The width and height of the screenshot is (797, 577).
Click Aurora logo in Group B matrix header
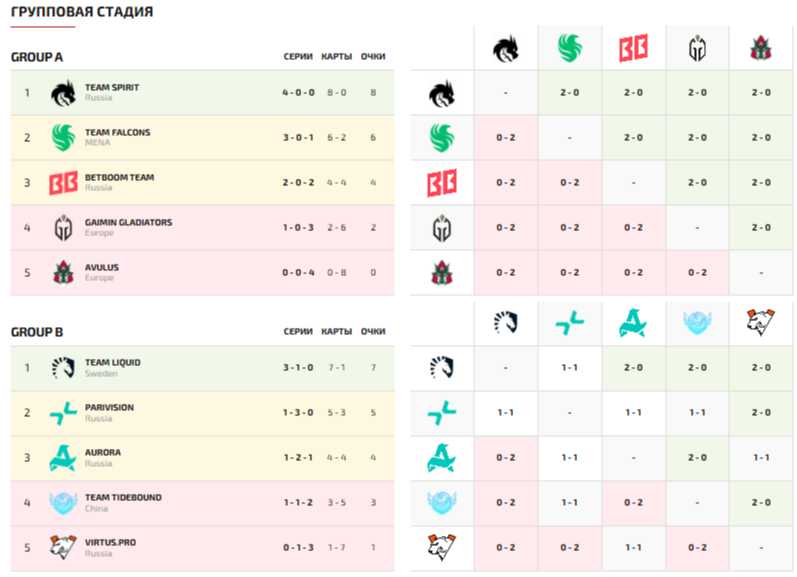[x=632, y=322]
